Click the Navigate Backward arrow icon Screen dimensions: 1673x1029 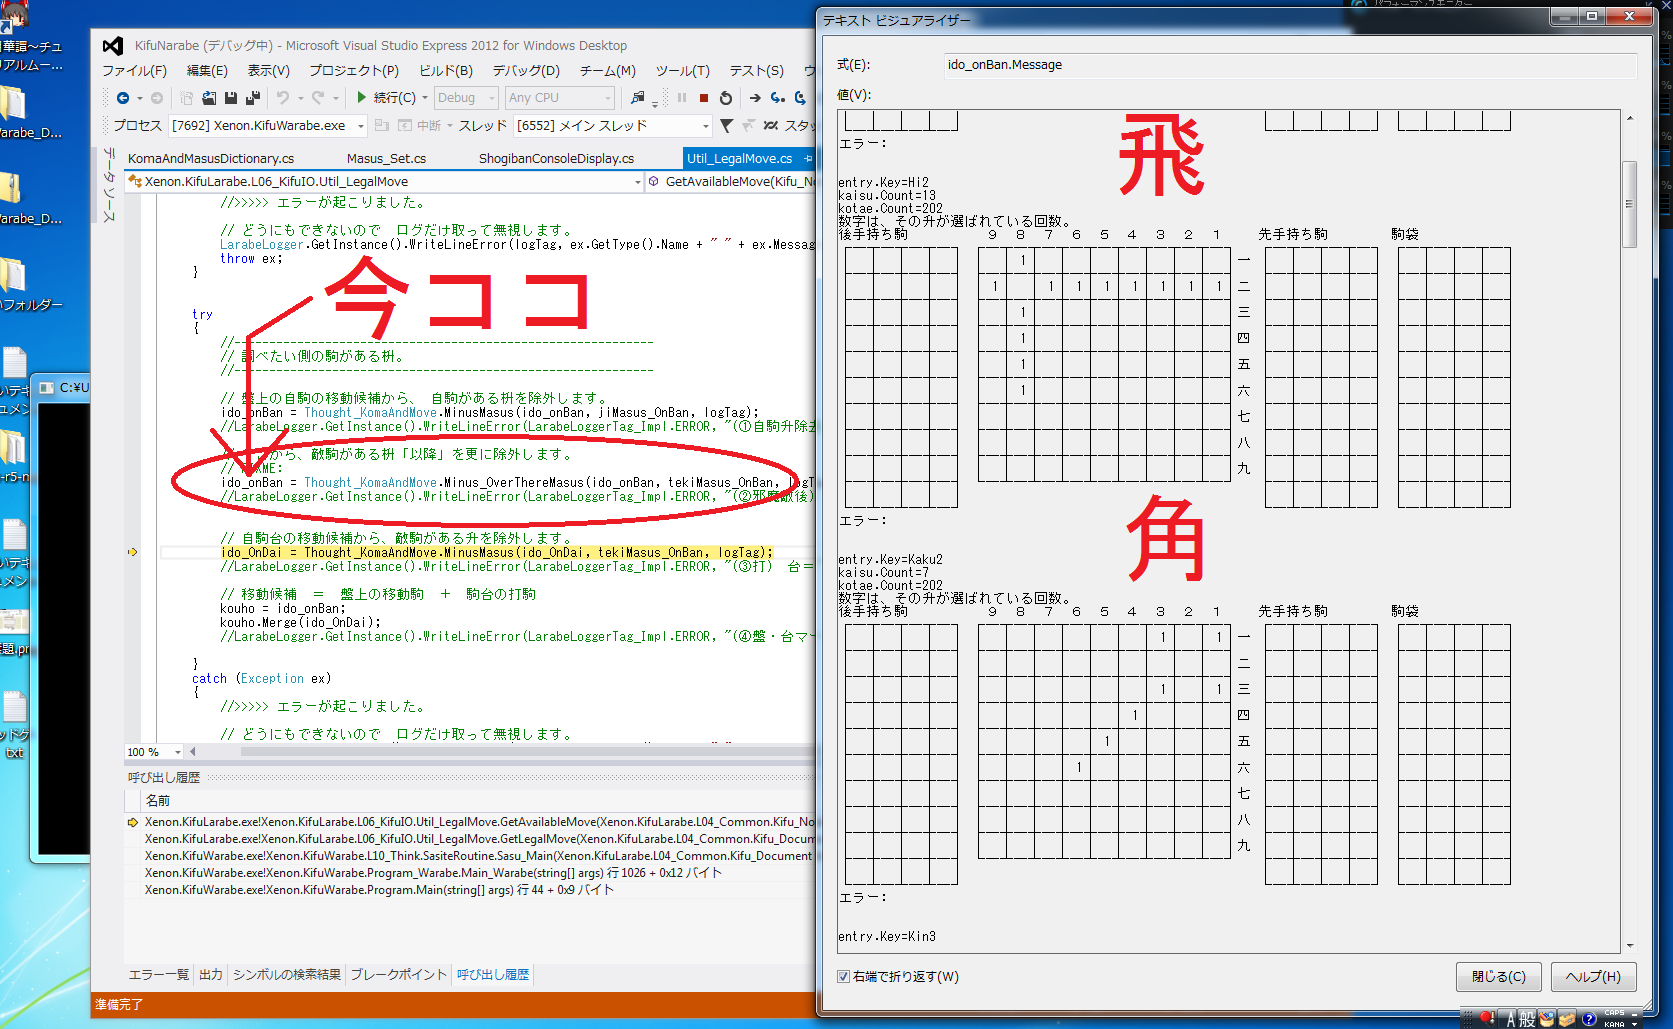coord(122,98)
